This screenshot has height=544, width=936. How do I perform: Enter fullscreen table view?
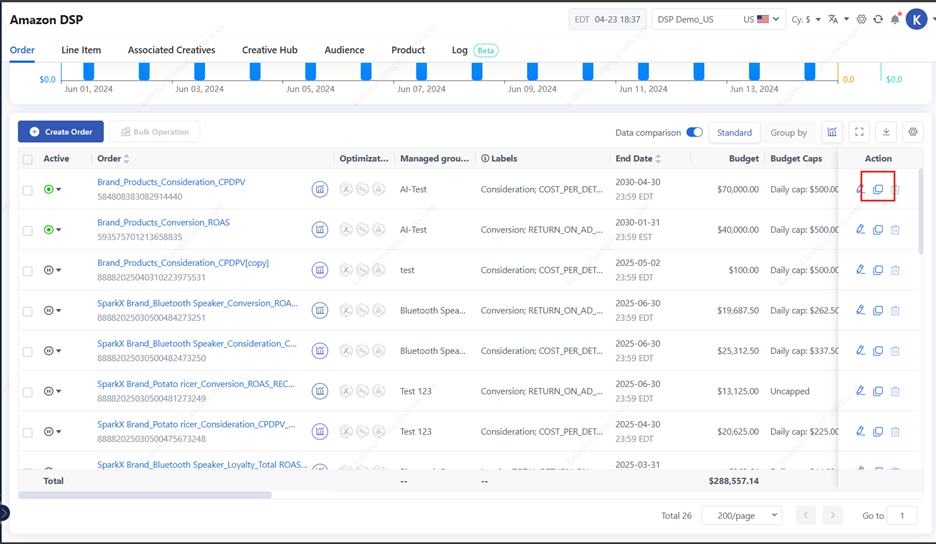(859, 132)
